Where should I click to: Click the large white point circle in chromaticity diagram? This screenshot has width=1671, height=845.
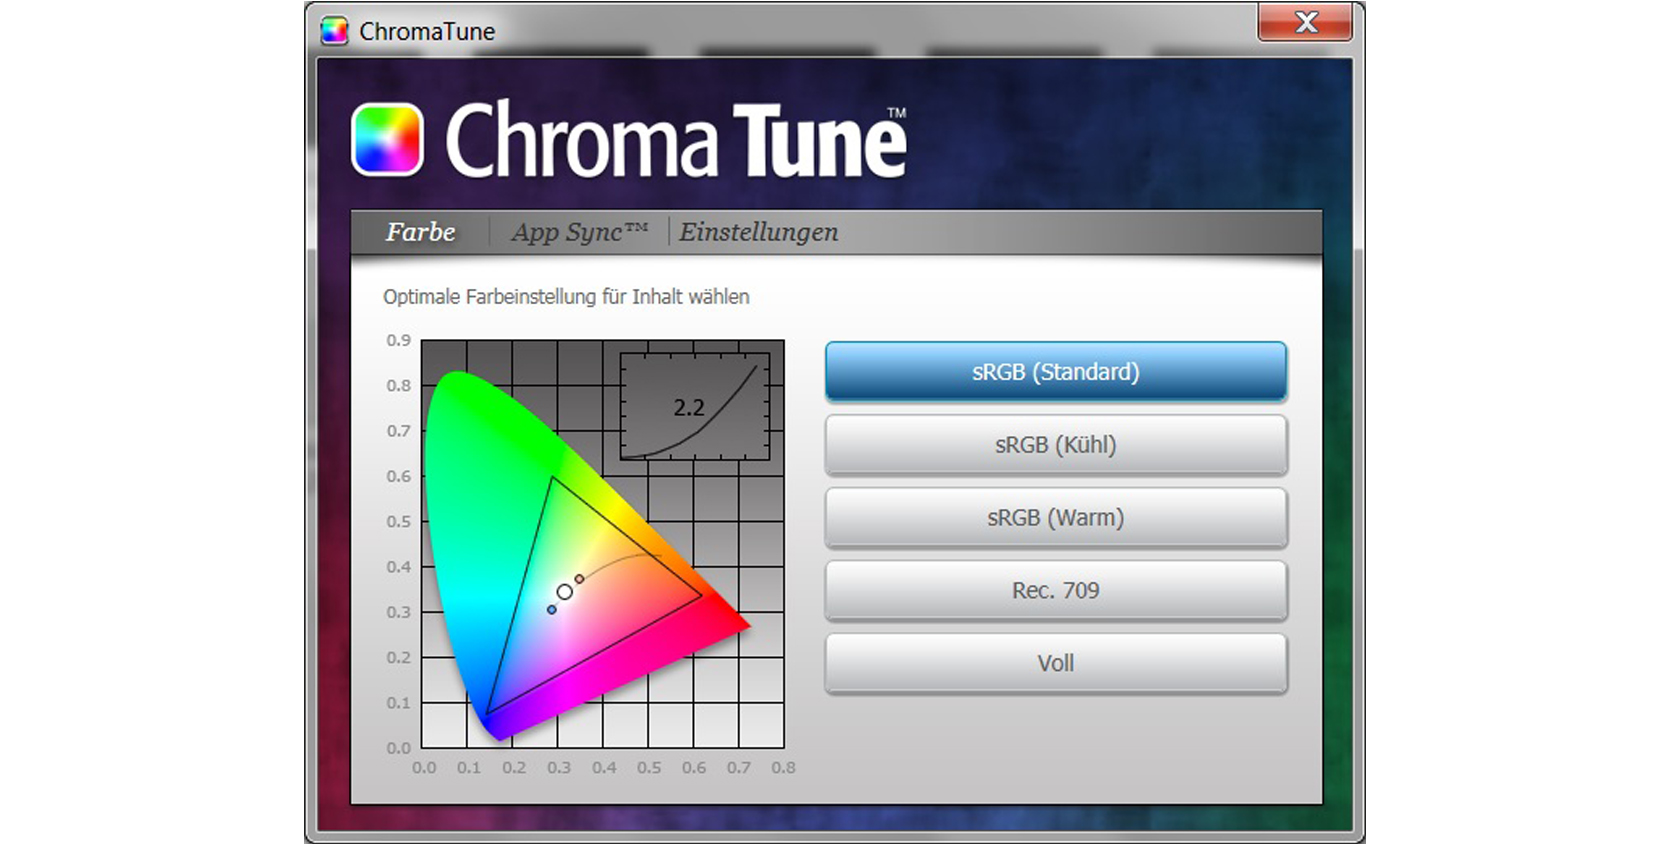[x=565, y=592]
